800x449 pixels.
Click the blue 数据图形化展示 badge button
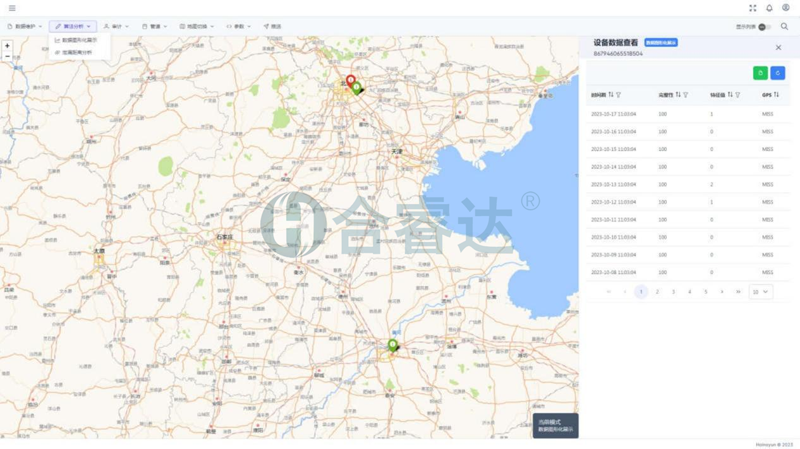[x=661, y=43]
